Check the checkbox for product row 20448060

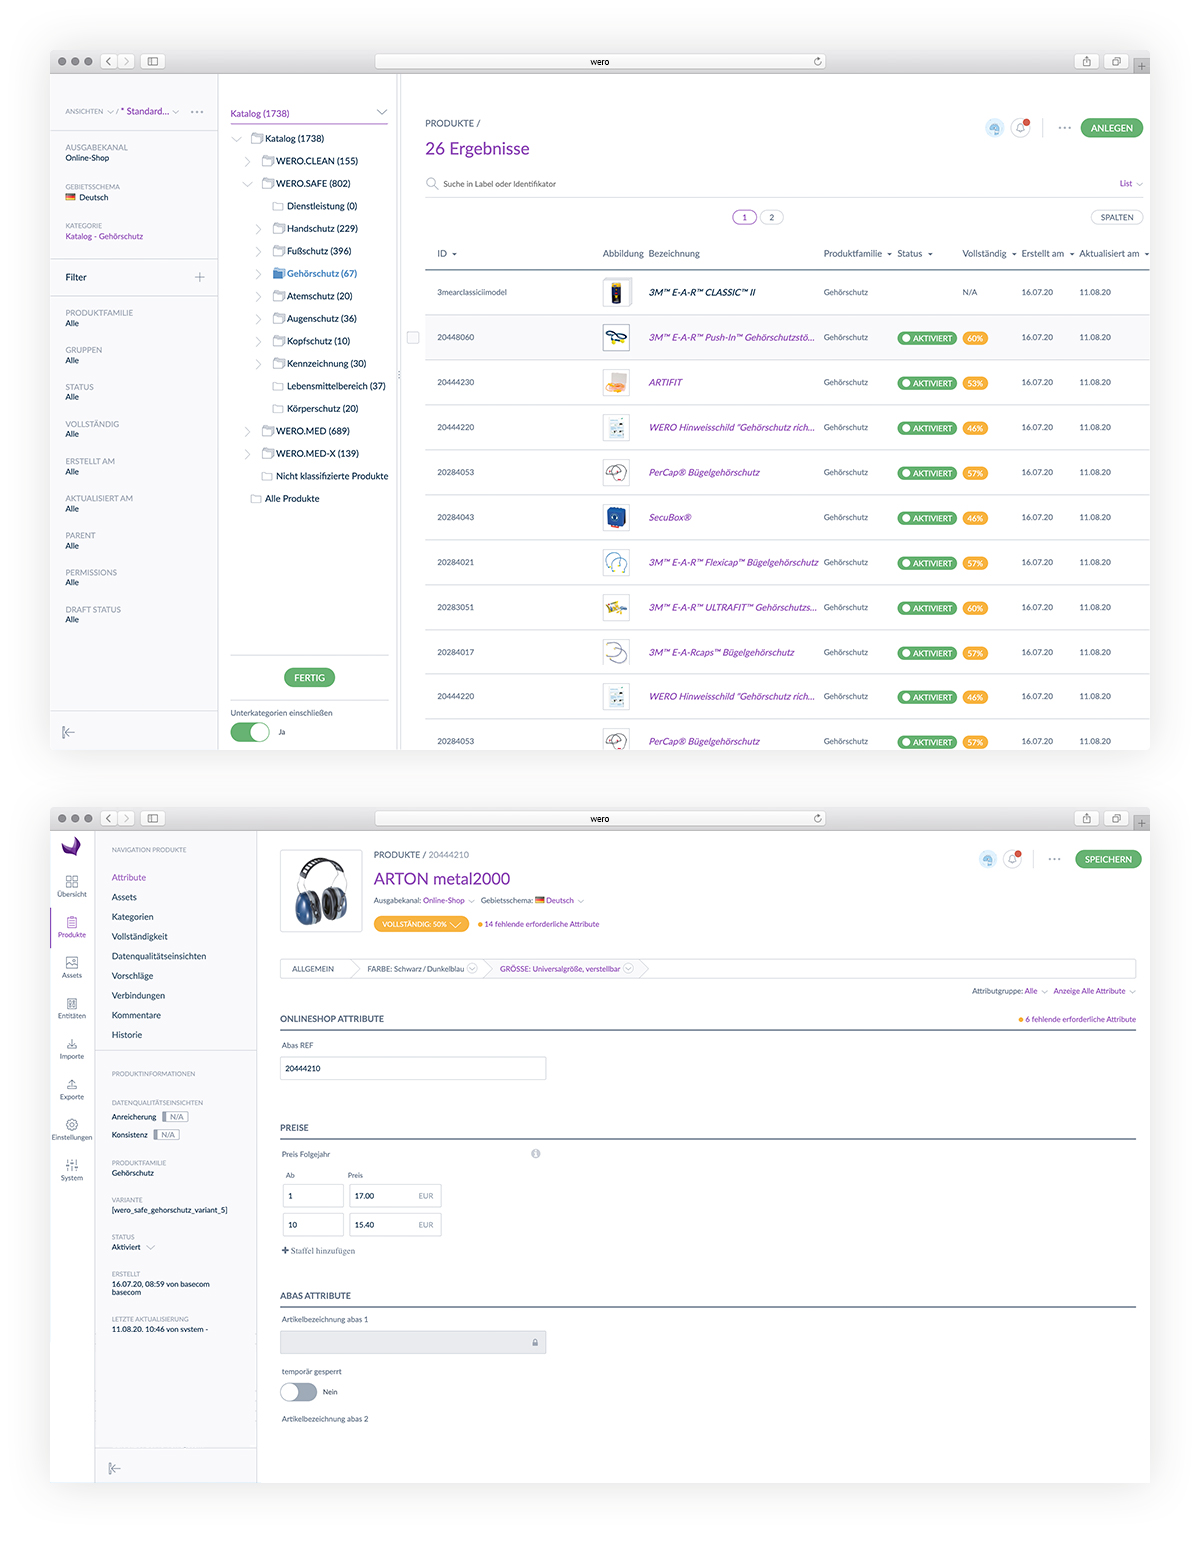[x=413, y=338]
